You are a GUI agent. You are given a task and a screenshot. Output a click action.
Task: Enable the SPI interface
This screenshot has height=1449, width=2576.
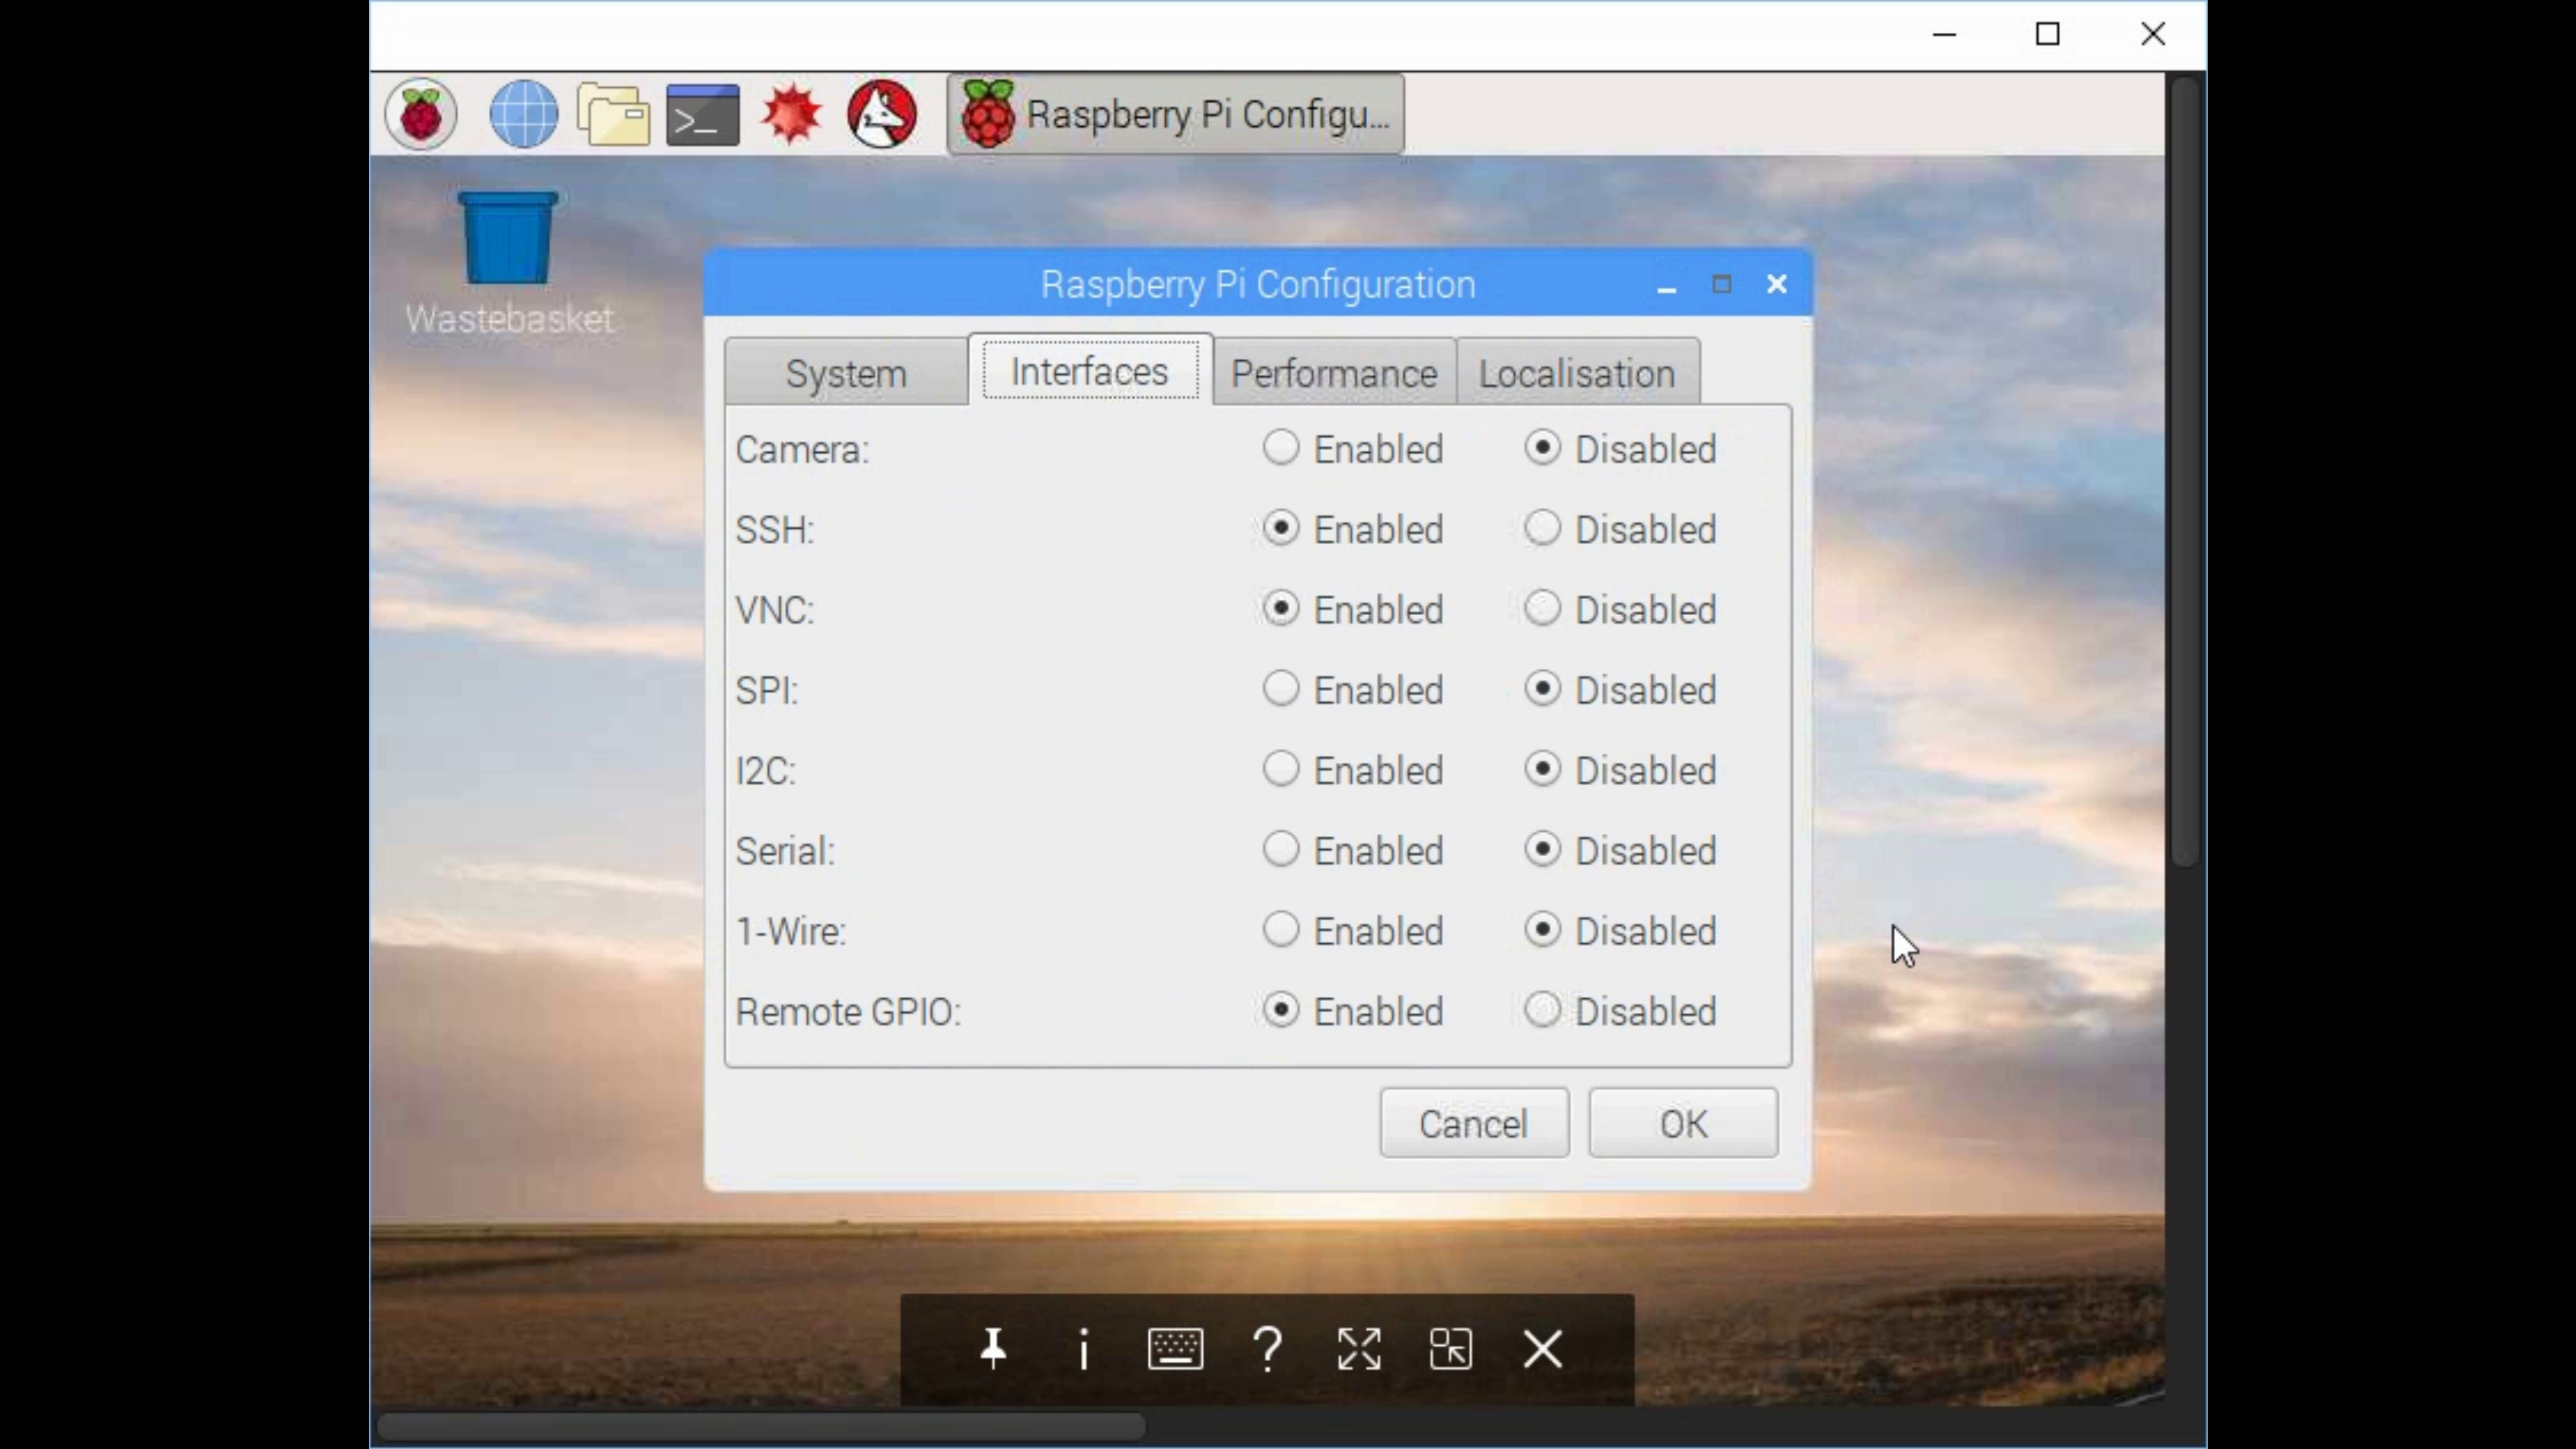pyautogui.click(x=1282, y=689)
